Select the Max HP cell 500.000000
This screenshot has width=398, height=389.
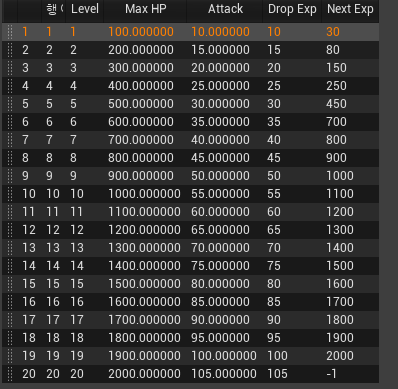point(141,104)
